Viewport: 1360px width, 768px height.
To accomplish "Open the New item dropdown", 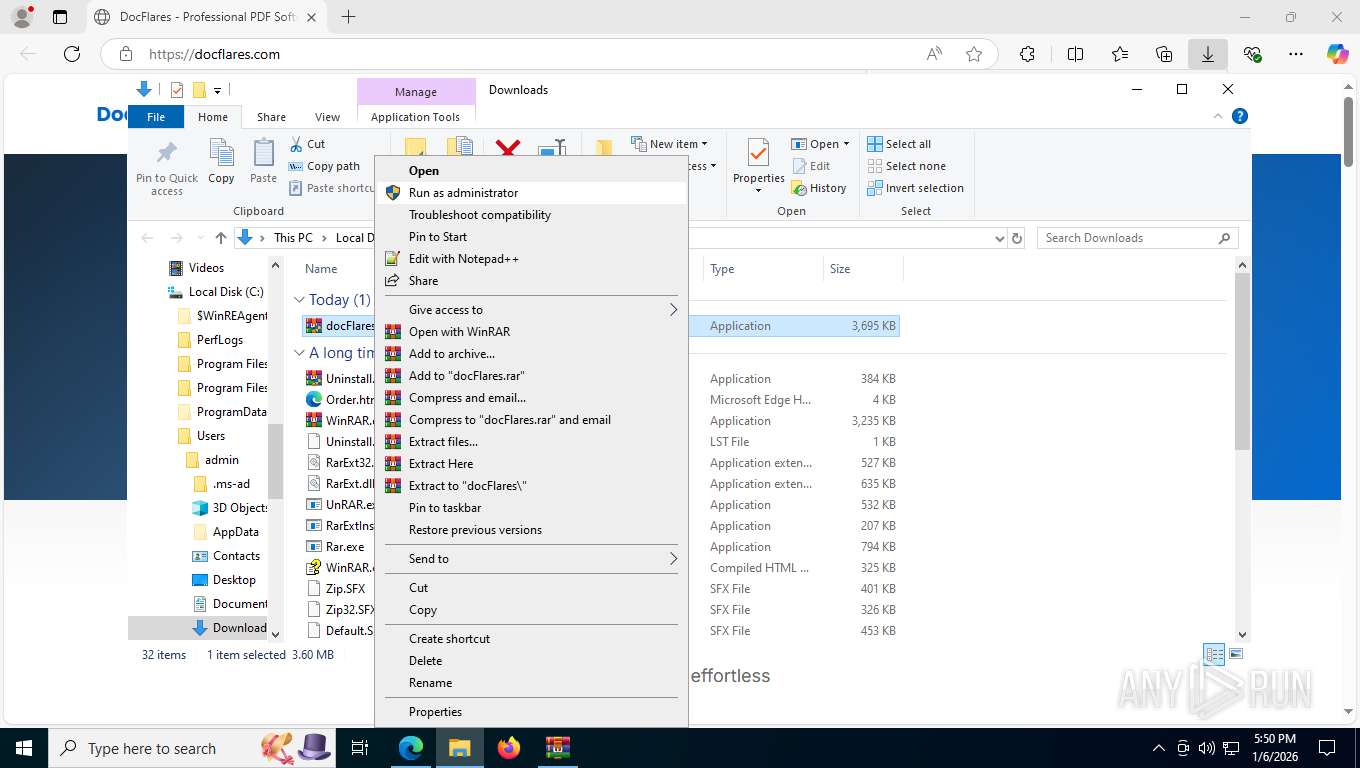I will pos(670,144).
